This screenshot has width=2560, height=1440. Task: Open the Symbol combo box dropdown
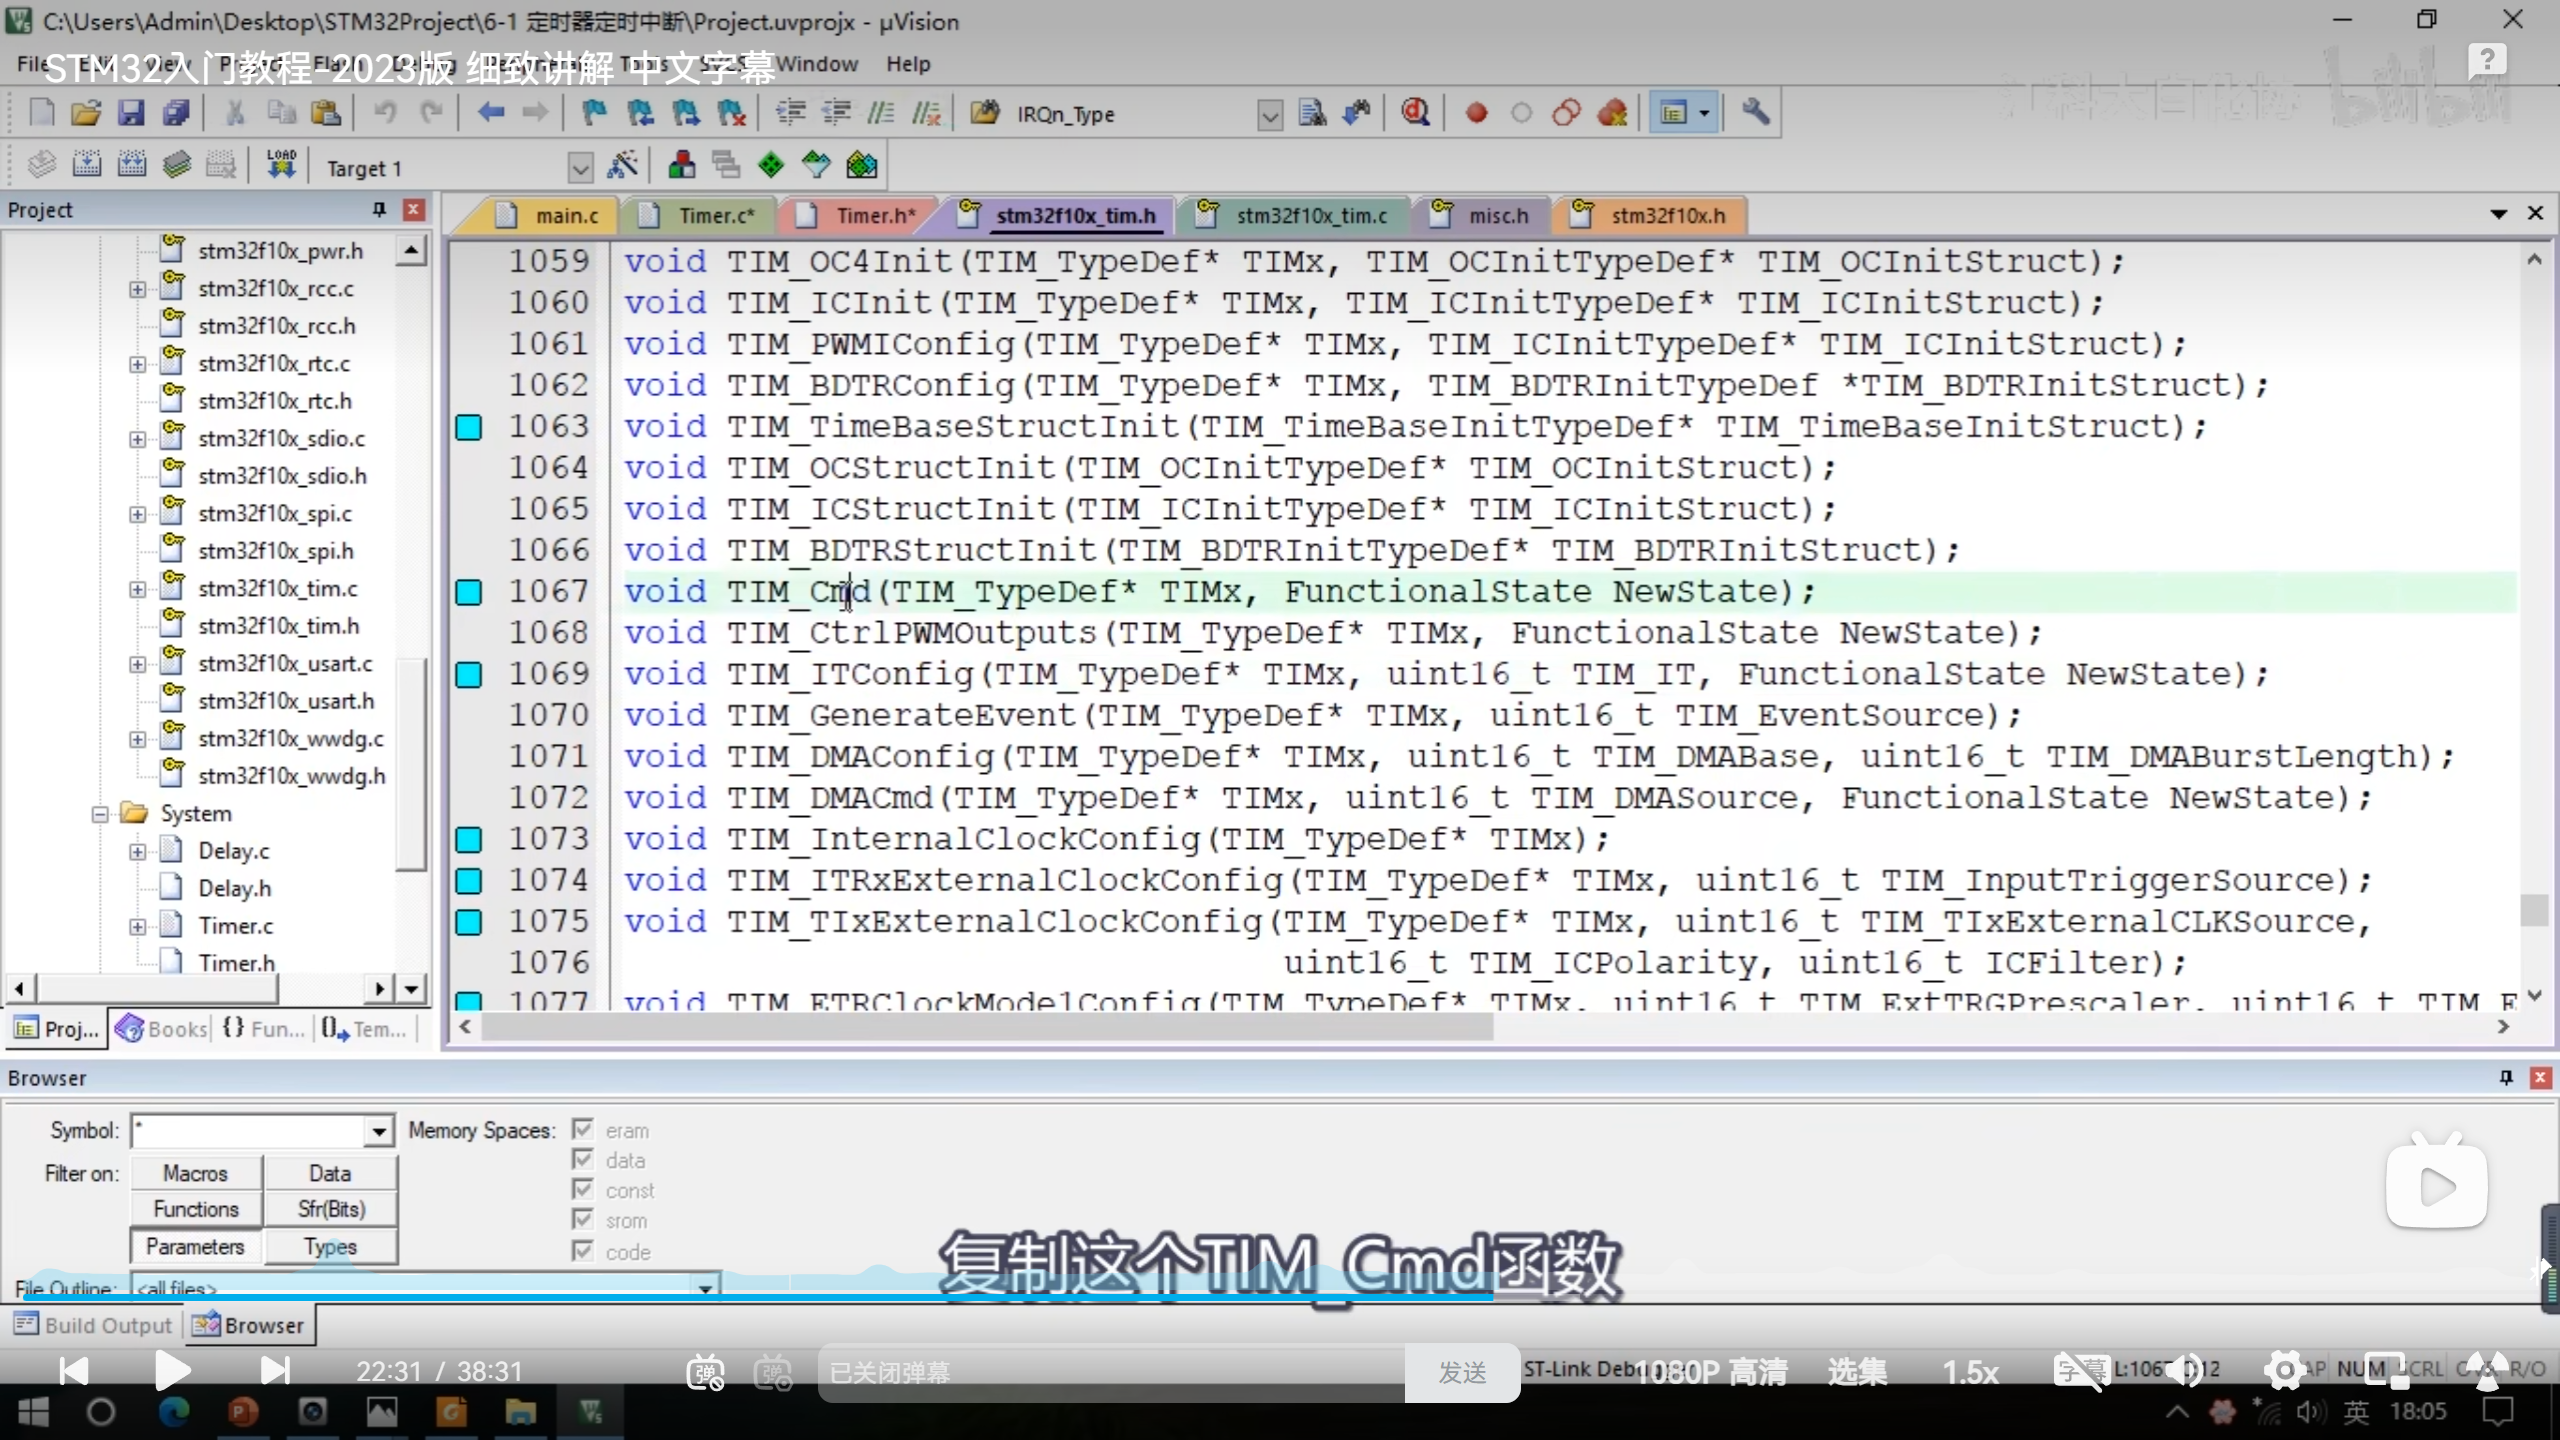(x=378, y=1131)
